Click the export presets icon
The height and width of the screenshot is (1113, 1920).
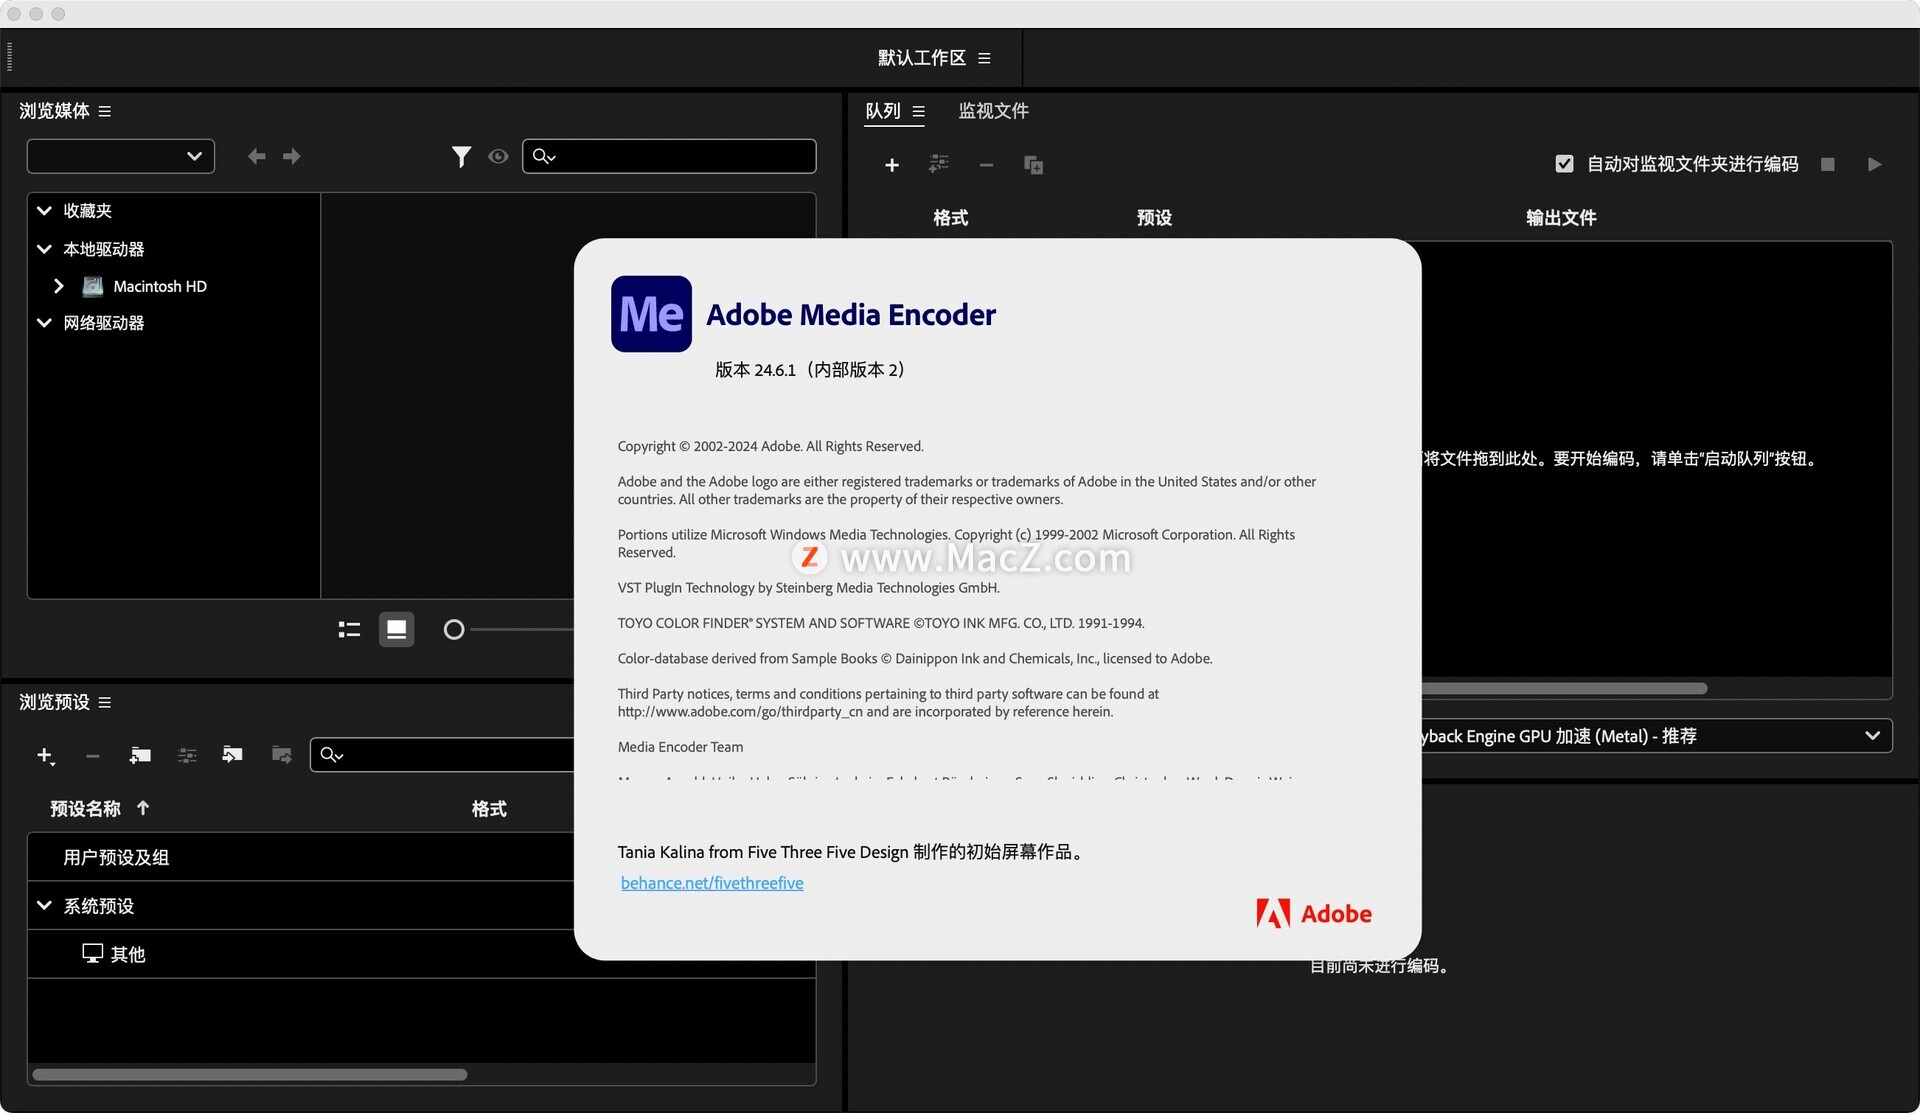coord(281,754)
